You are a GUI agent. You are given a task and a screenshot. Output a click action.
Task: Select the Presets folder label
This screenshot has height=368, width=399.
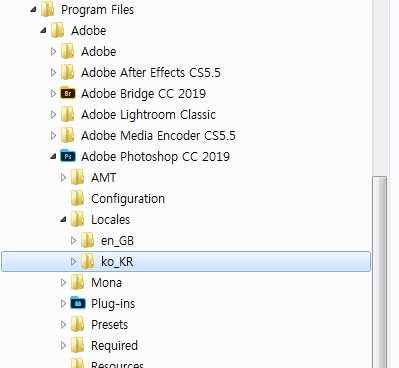coord(109,324)
